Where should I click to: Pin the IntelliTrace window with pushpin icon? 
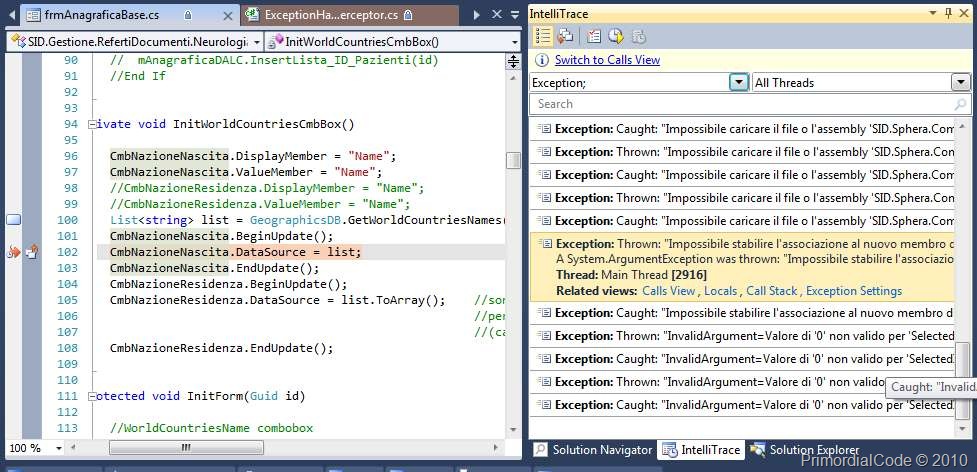[x=949, y=14]
